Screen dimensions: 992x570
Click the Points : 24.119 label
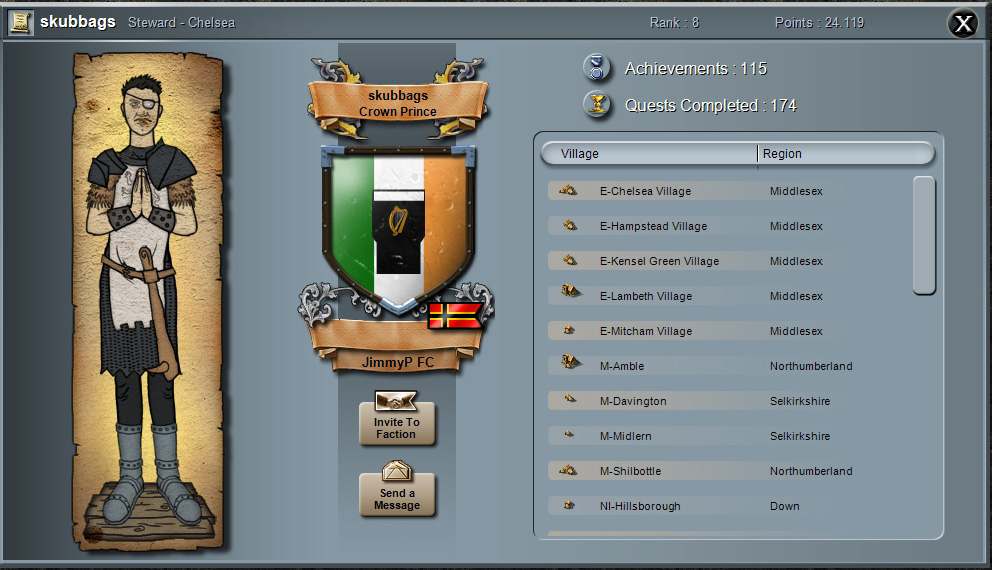[x=819, y=23]
